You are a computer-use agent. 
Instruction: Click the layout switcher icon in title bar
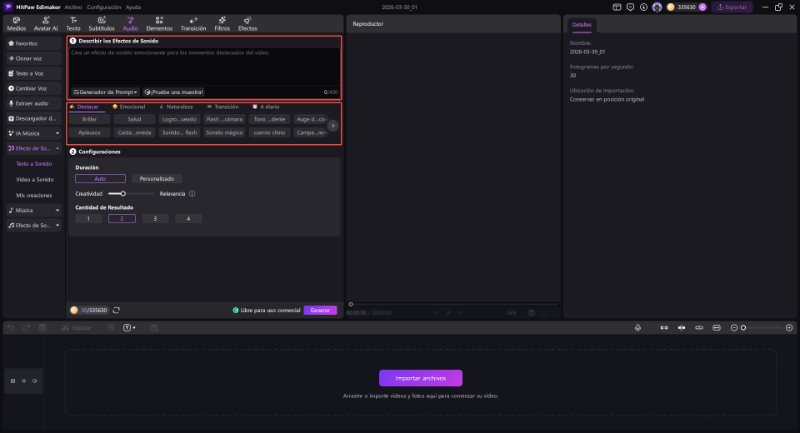tap(617, 7)
